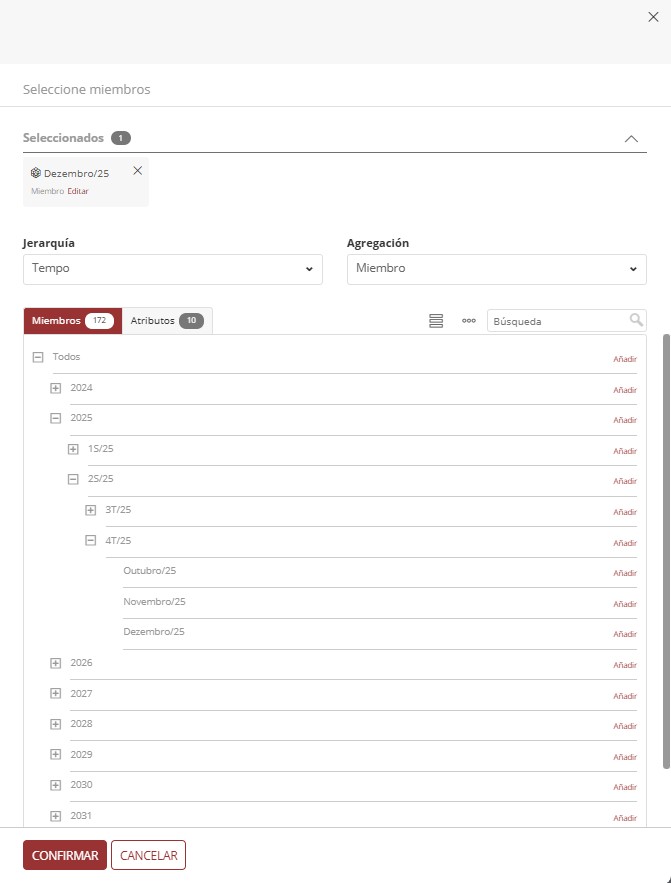Viewport: 671px width, 883px height.
Task: Switch to the Atributos tab
Action: [x=167, y=320]
